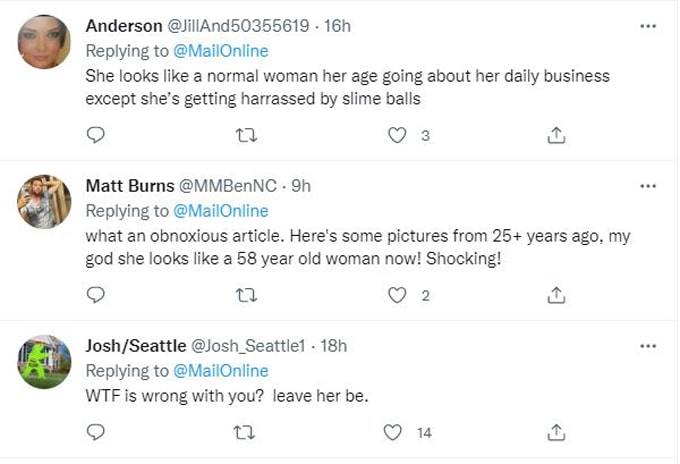View Matt Burns' profile picture
Screen dimensions: 680x464
[45, 202]
